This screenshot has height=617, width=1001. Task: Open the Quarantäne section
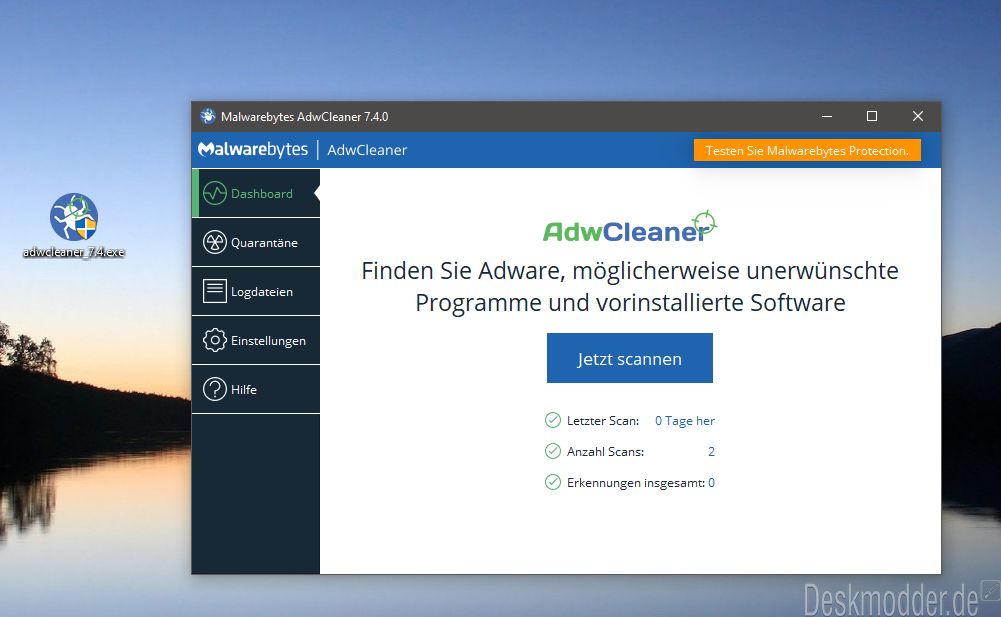tap(256, 242)
